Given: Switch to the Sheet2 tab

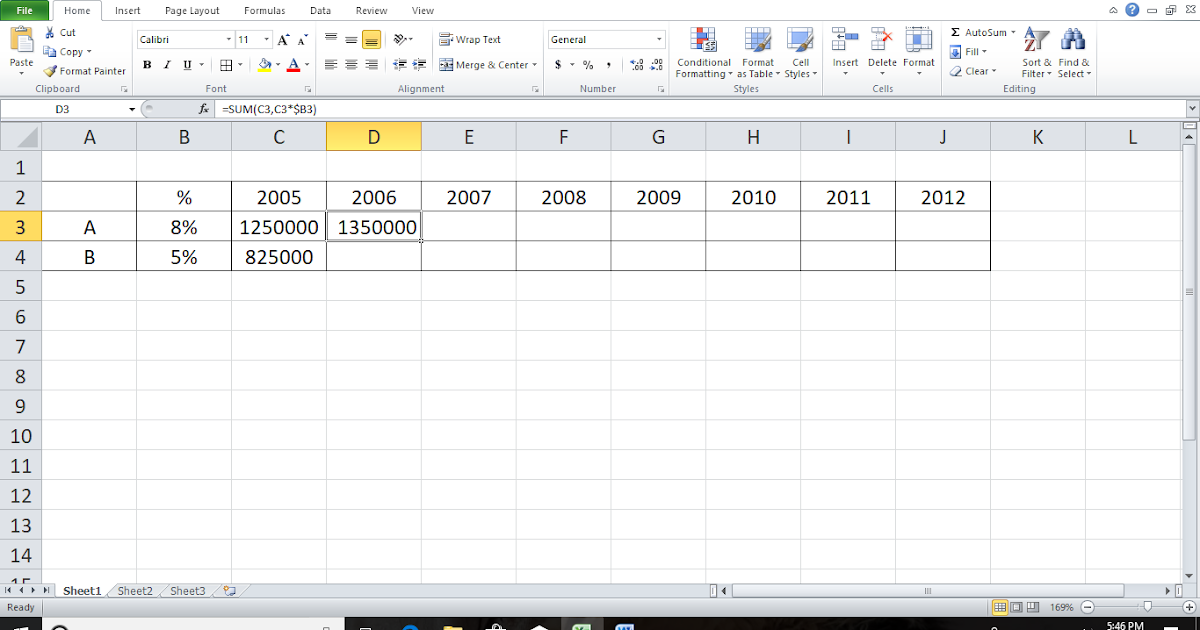Looking at the screenshot, I should [x=133, y=590].
